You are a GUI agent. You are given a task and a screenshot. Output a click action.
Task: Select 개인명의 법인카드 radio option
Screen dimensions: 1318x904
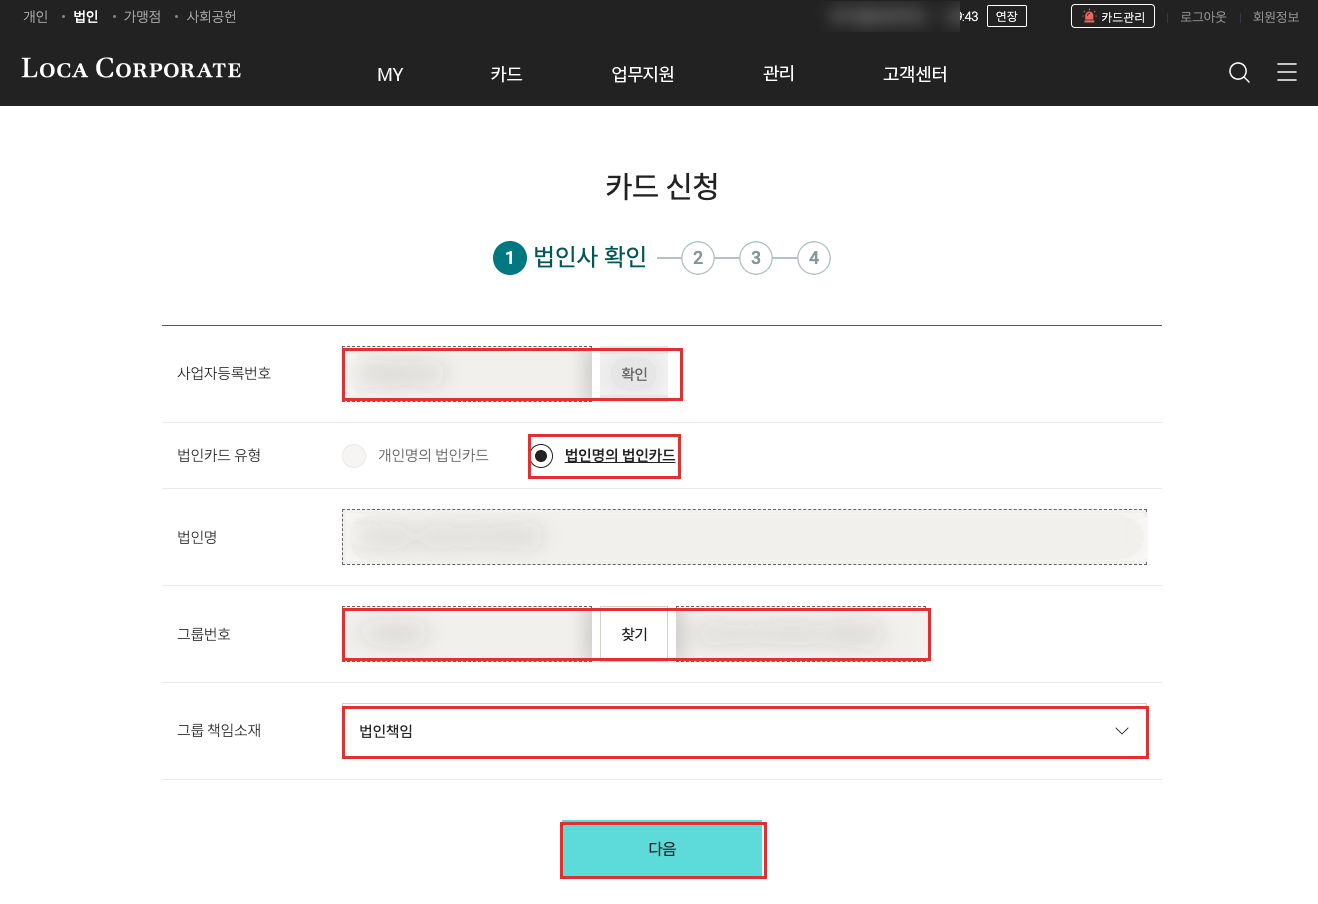click(x=354, y=456)
